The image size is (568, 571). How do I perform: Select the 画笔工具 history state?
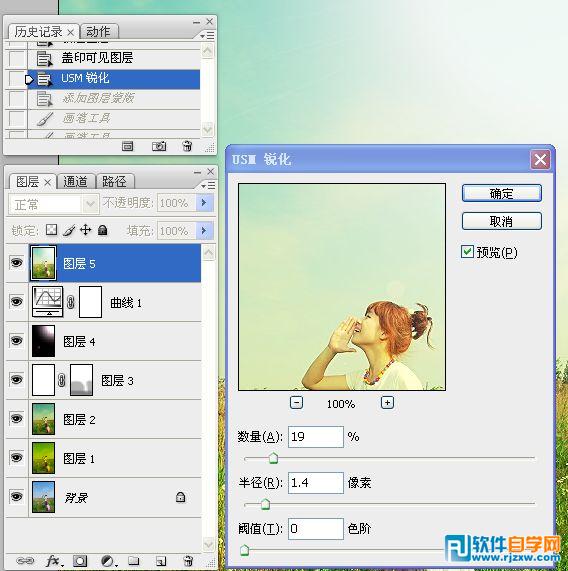[114, 118]
